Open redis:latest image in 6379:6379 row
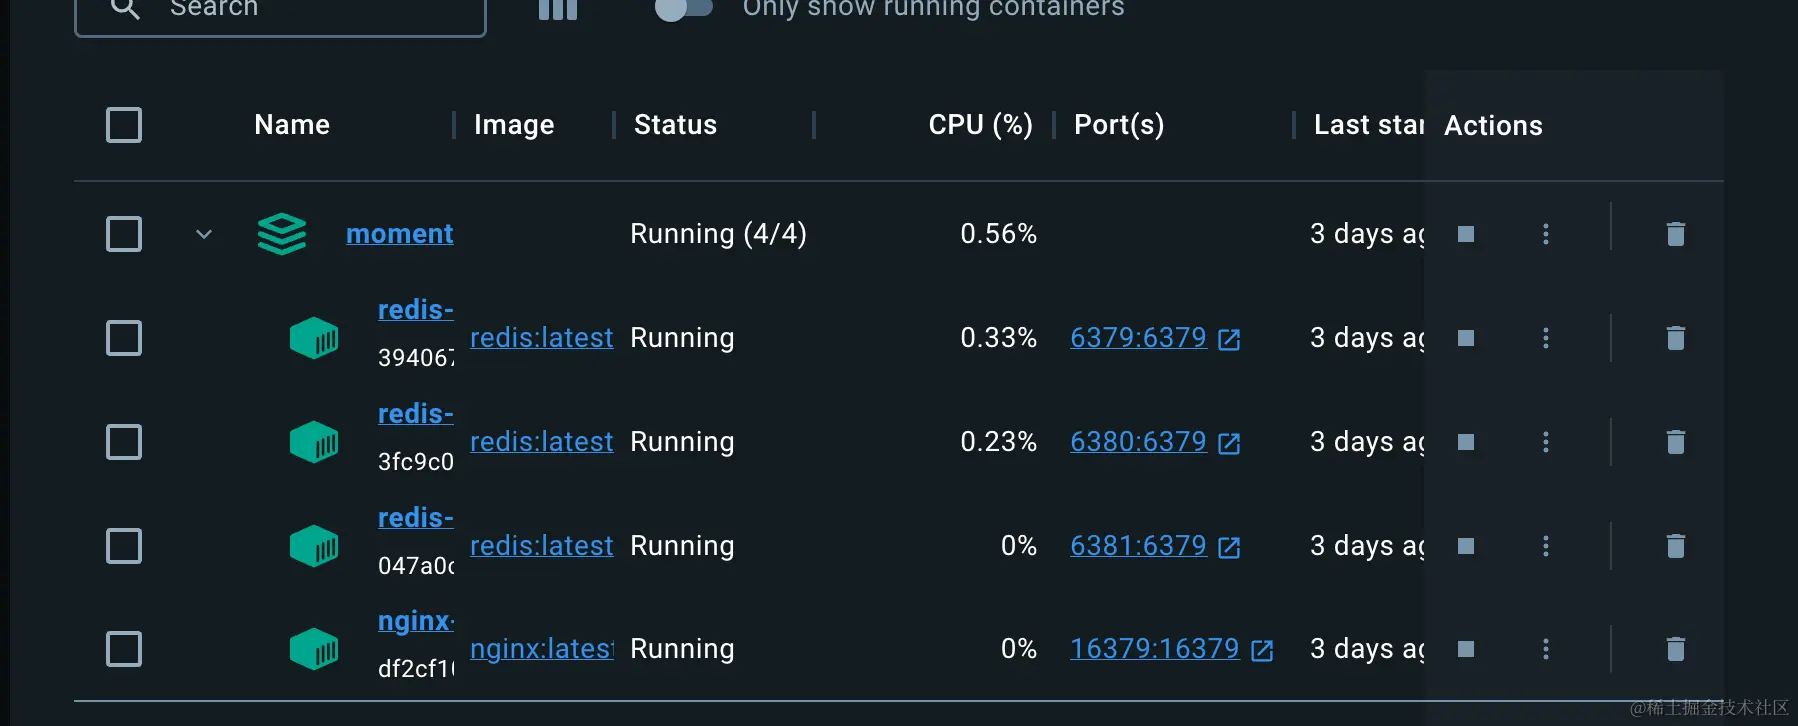 click(x=542, y=338)
